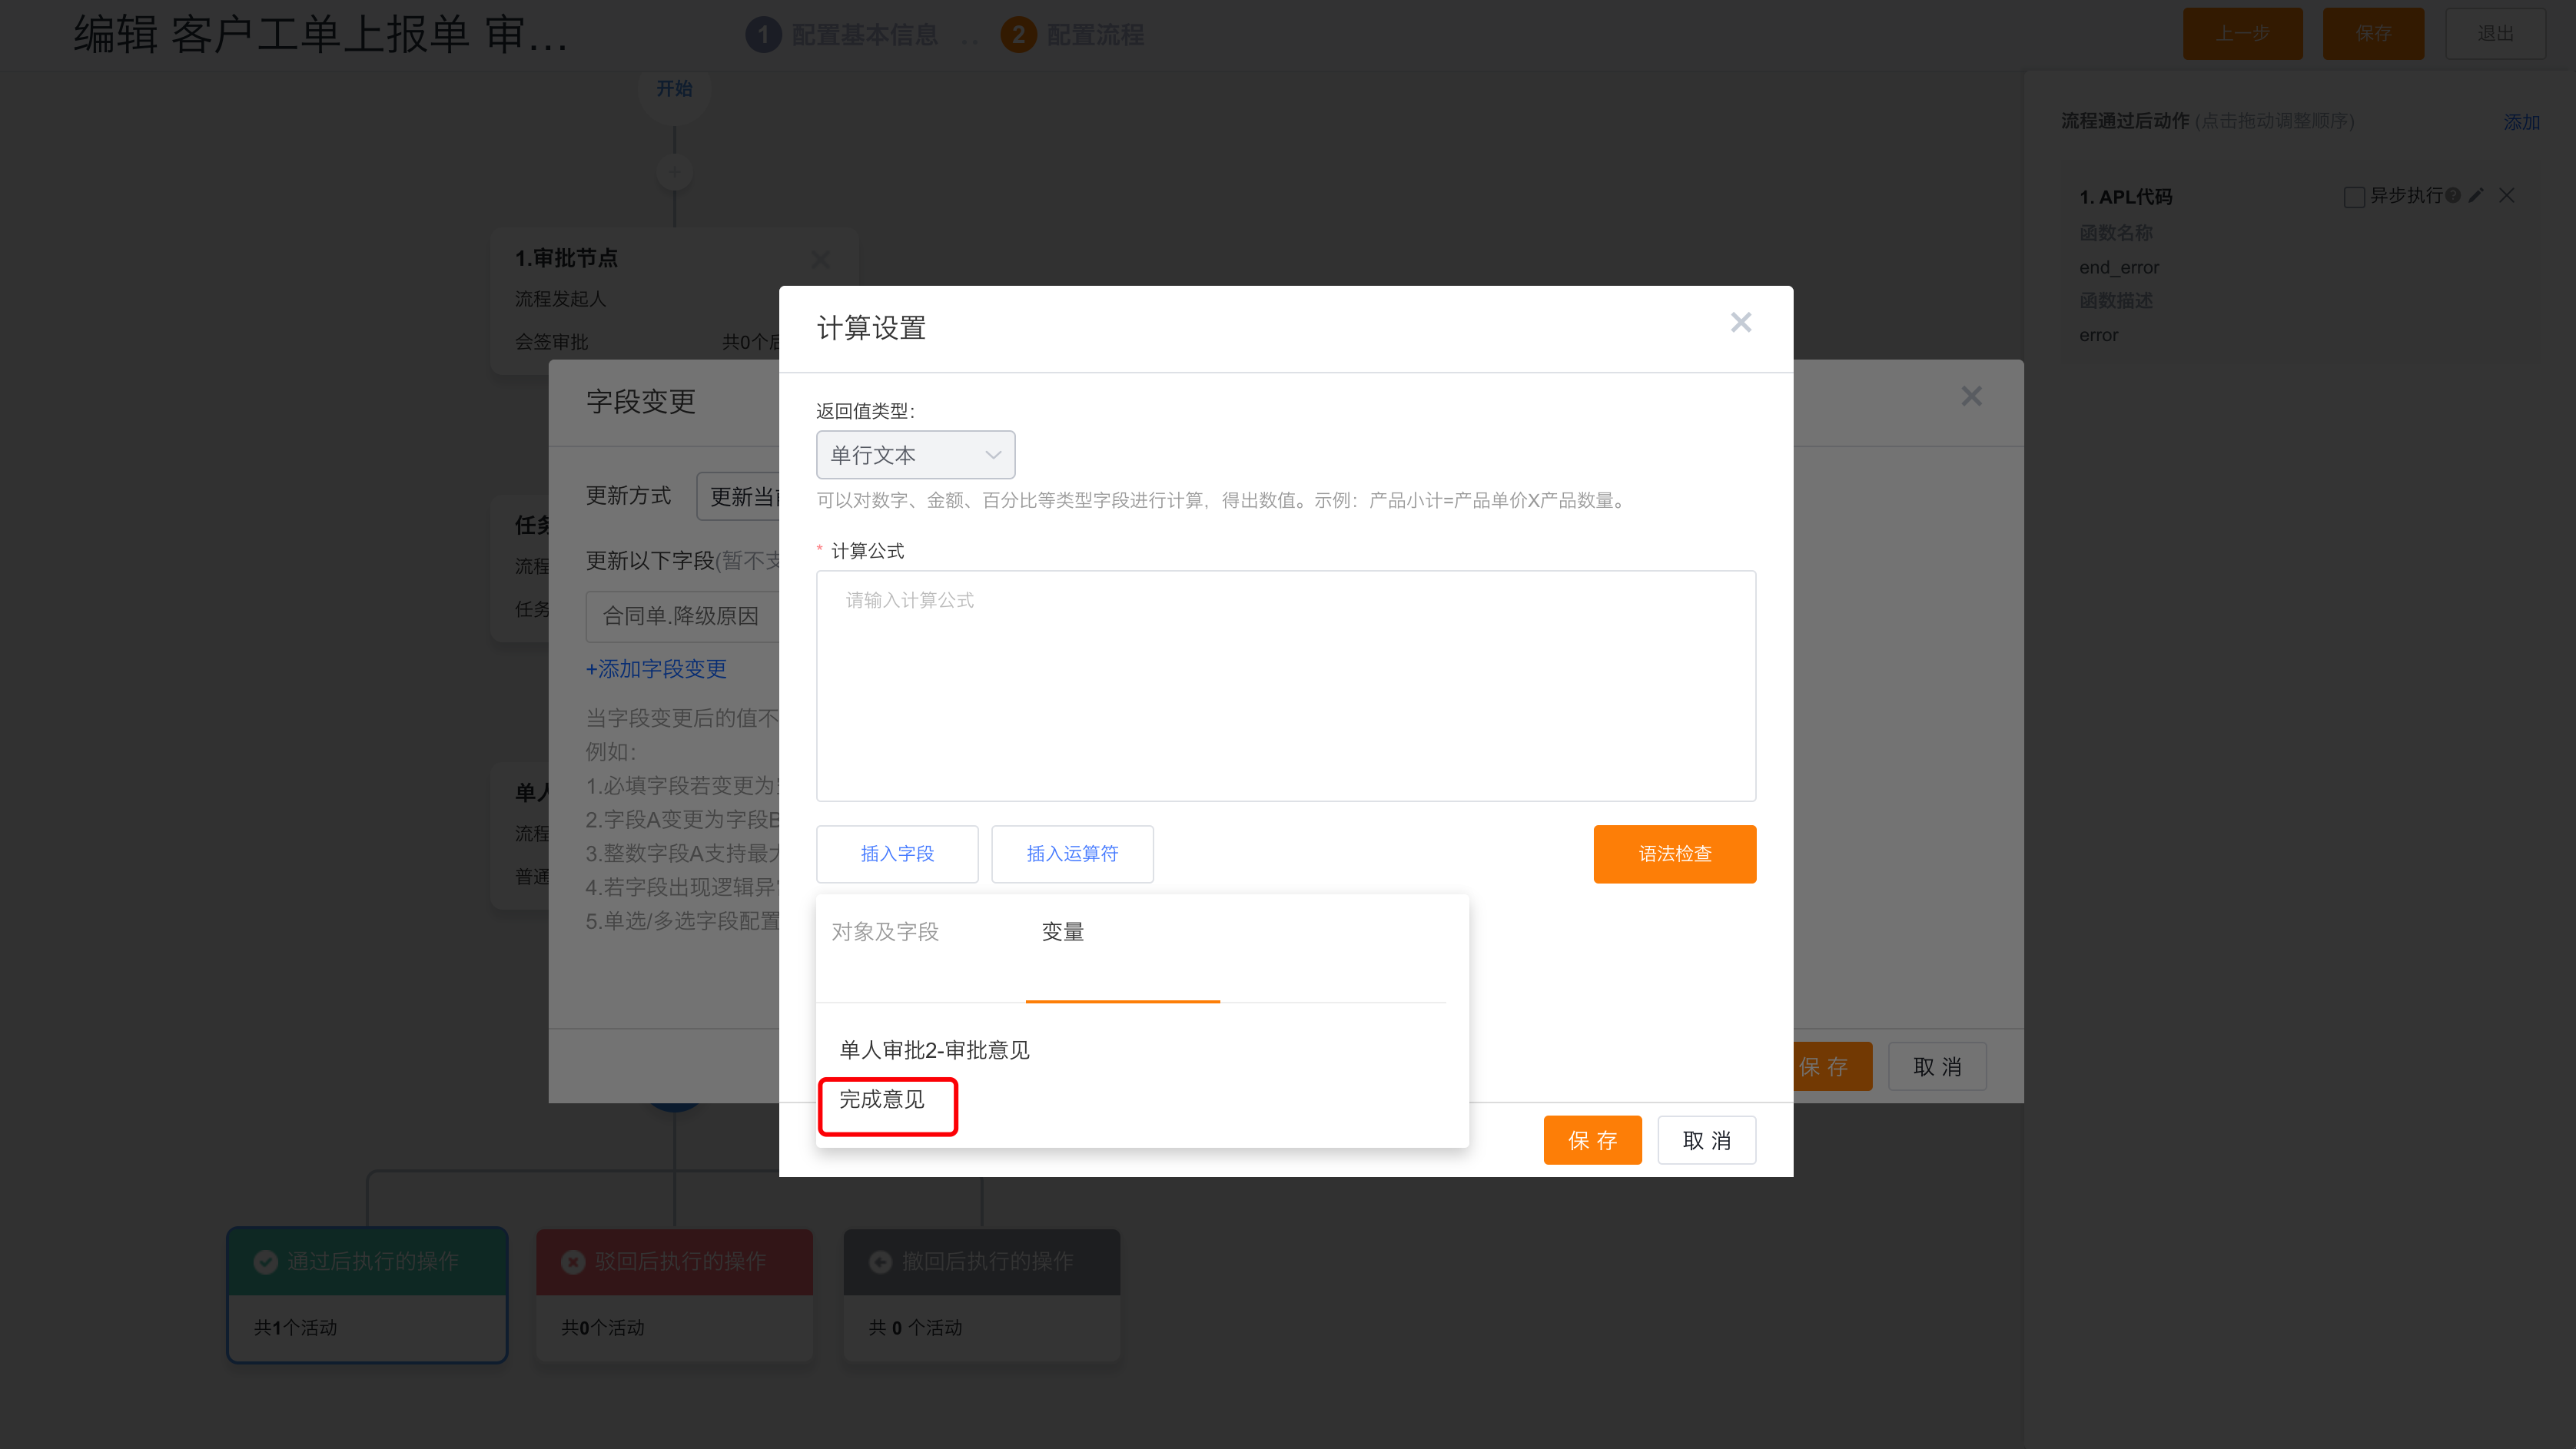Select the green checkmark icon on 通过后执行的操作 card
This screenshot has width=2576, height=1449.
click(x=265, y=1261)
